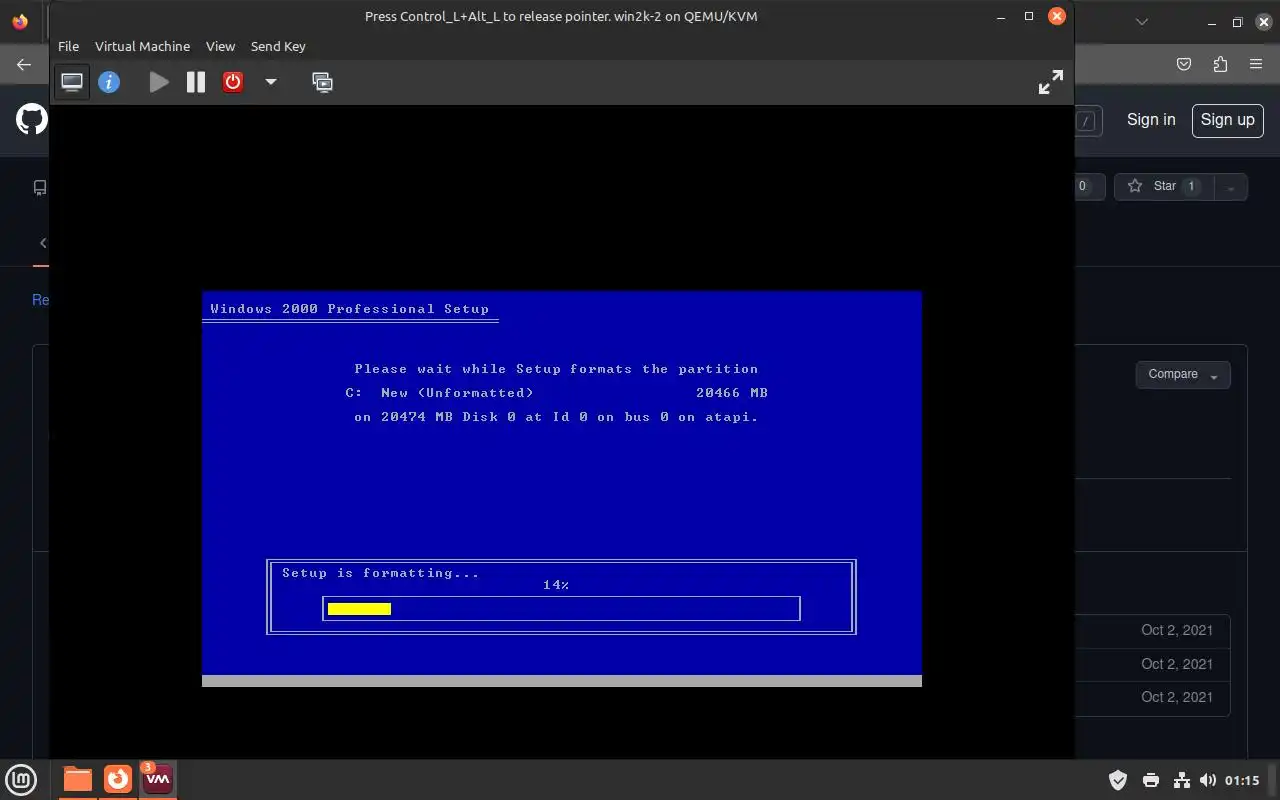This screenshot has width=1280, height=800.
Task: Click the first Oct 2, 2021 date
Action: (1177, 630)
